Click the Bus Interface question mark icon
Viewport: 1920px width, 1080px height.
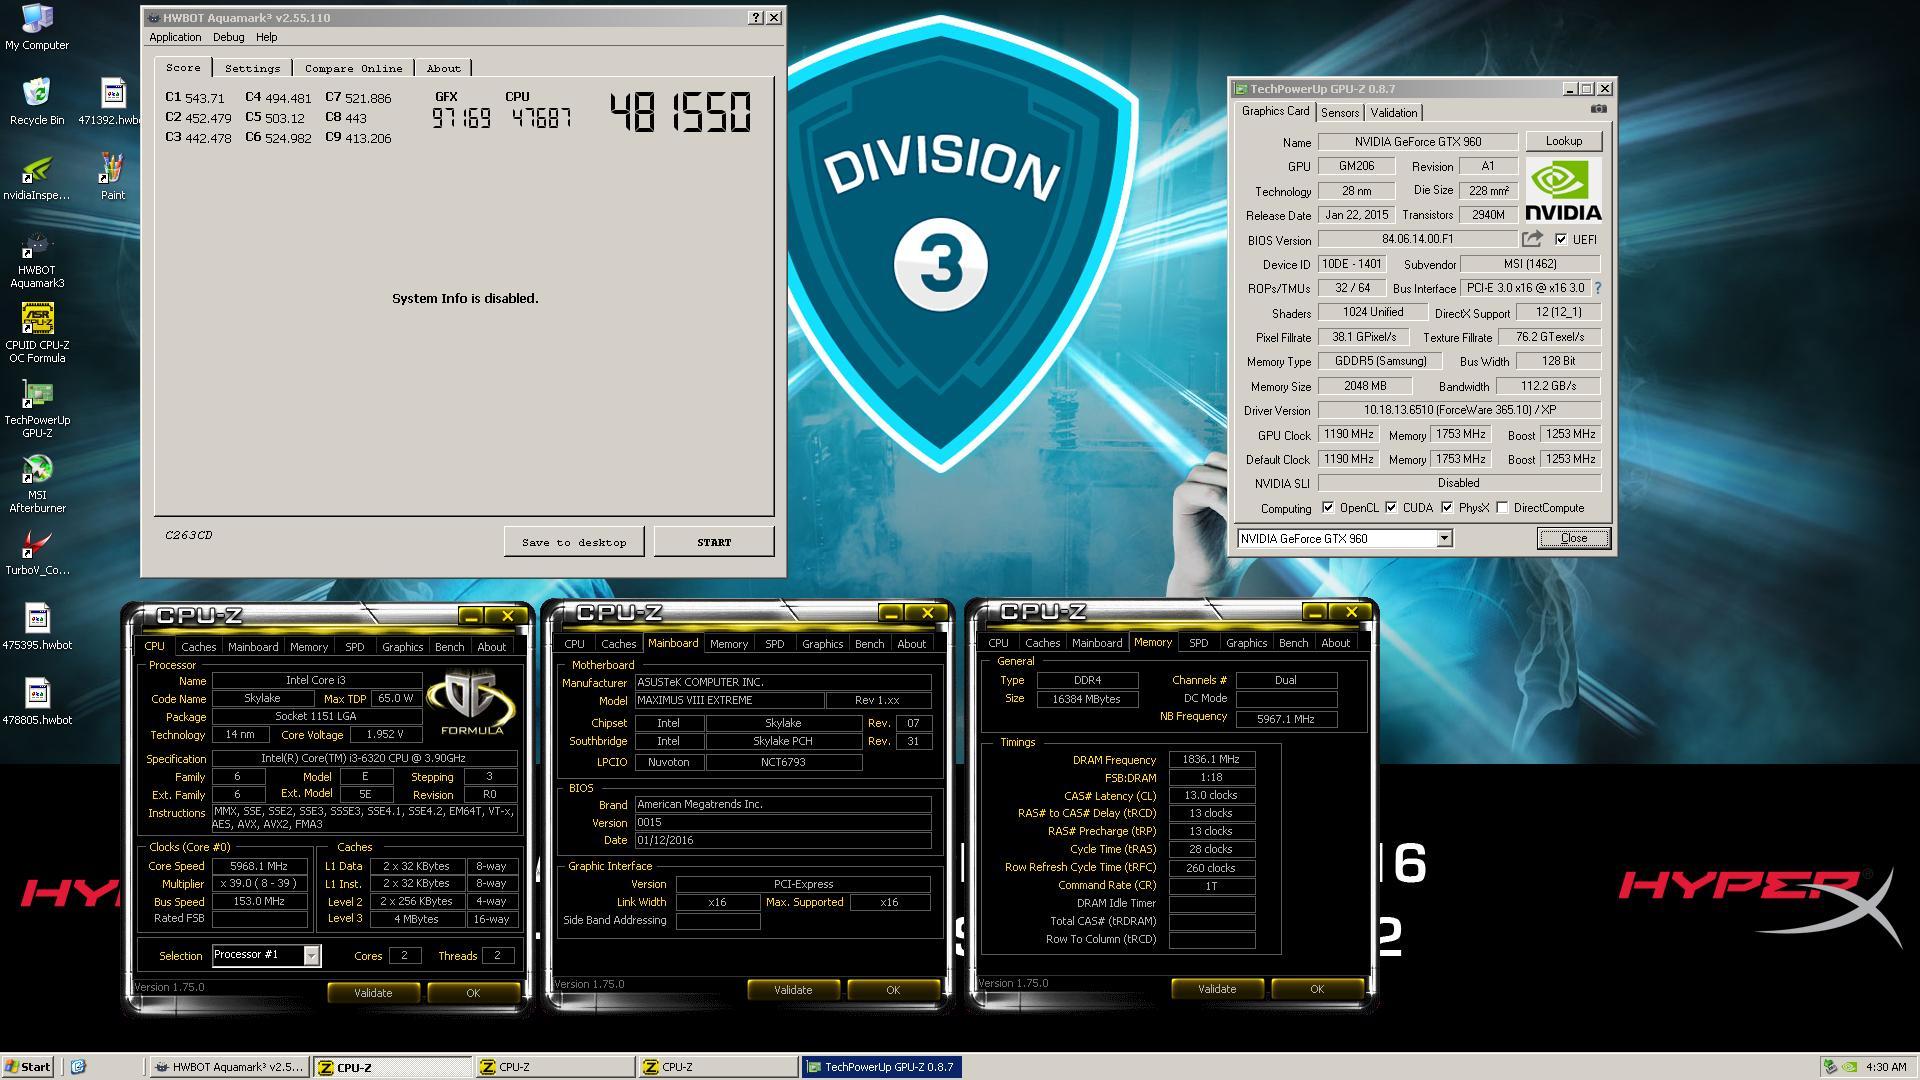pyautogui.click(x=1598, y=288)
